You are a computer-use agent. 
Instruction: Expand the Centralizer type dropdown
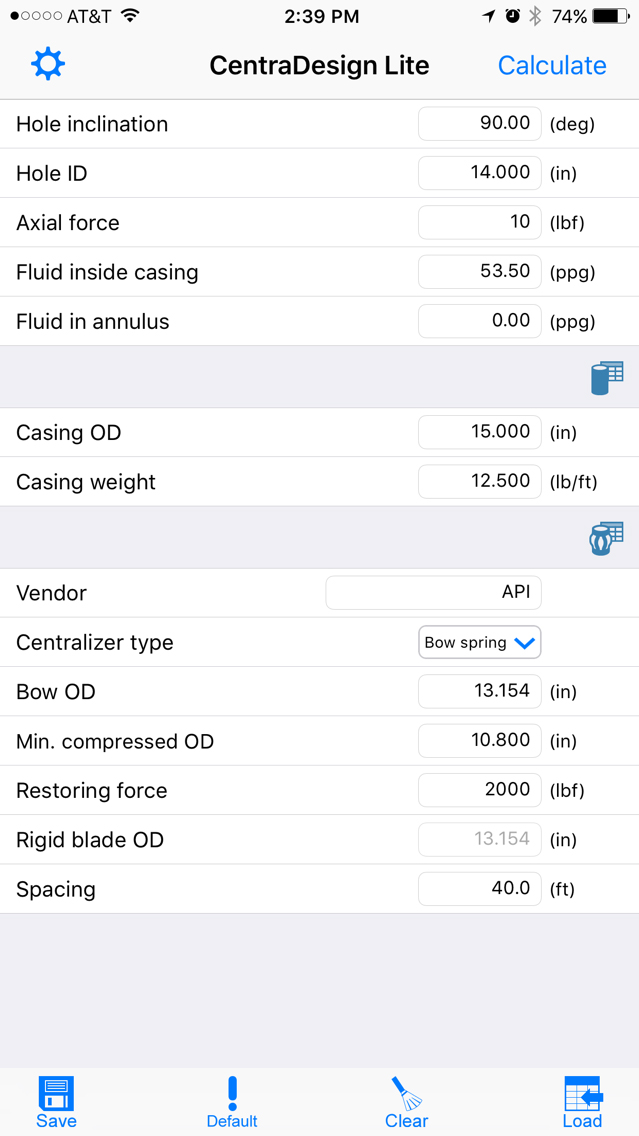480,643
